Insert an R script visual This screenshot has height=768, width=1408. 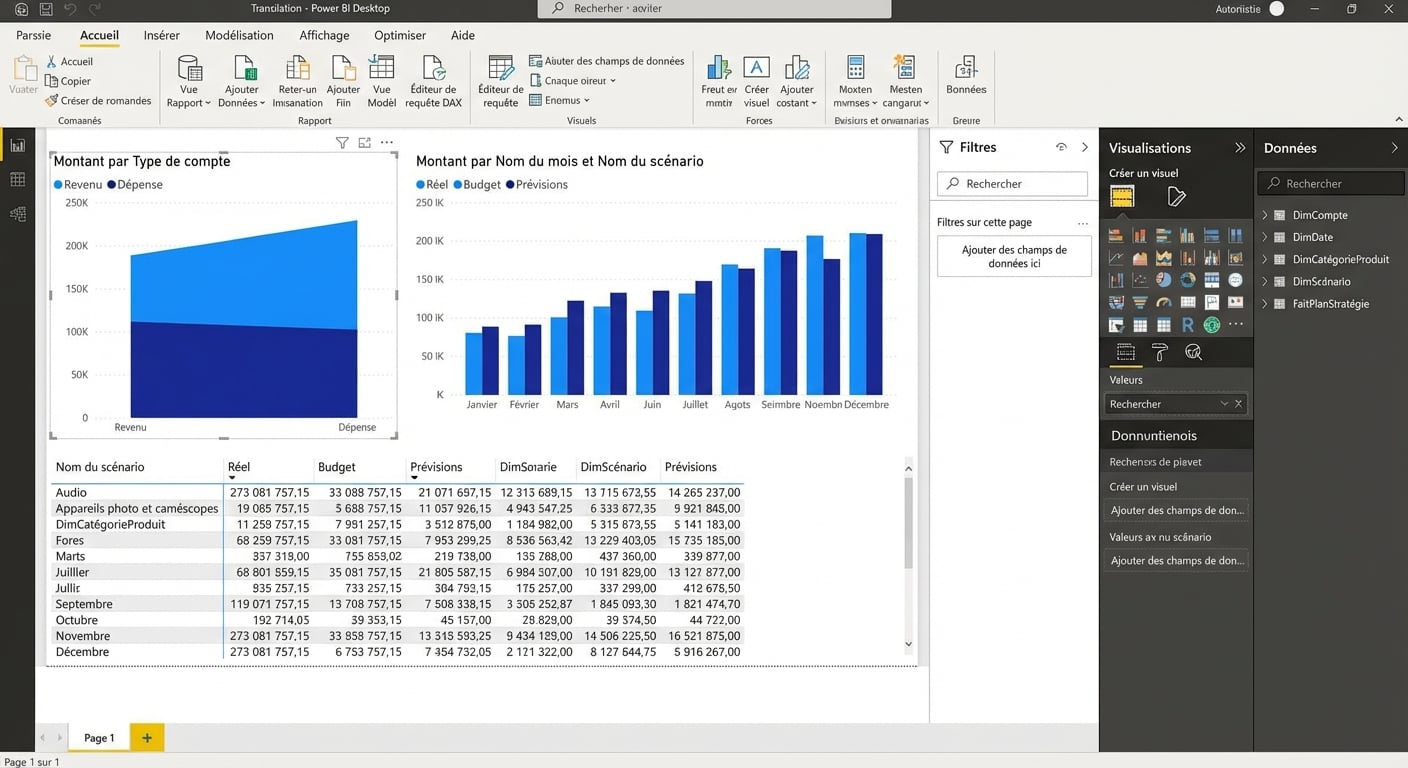(x=1188, y=324)
